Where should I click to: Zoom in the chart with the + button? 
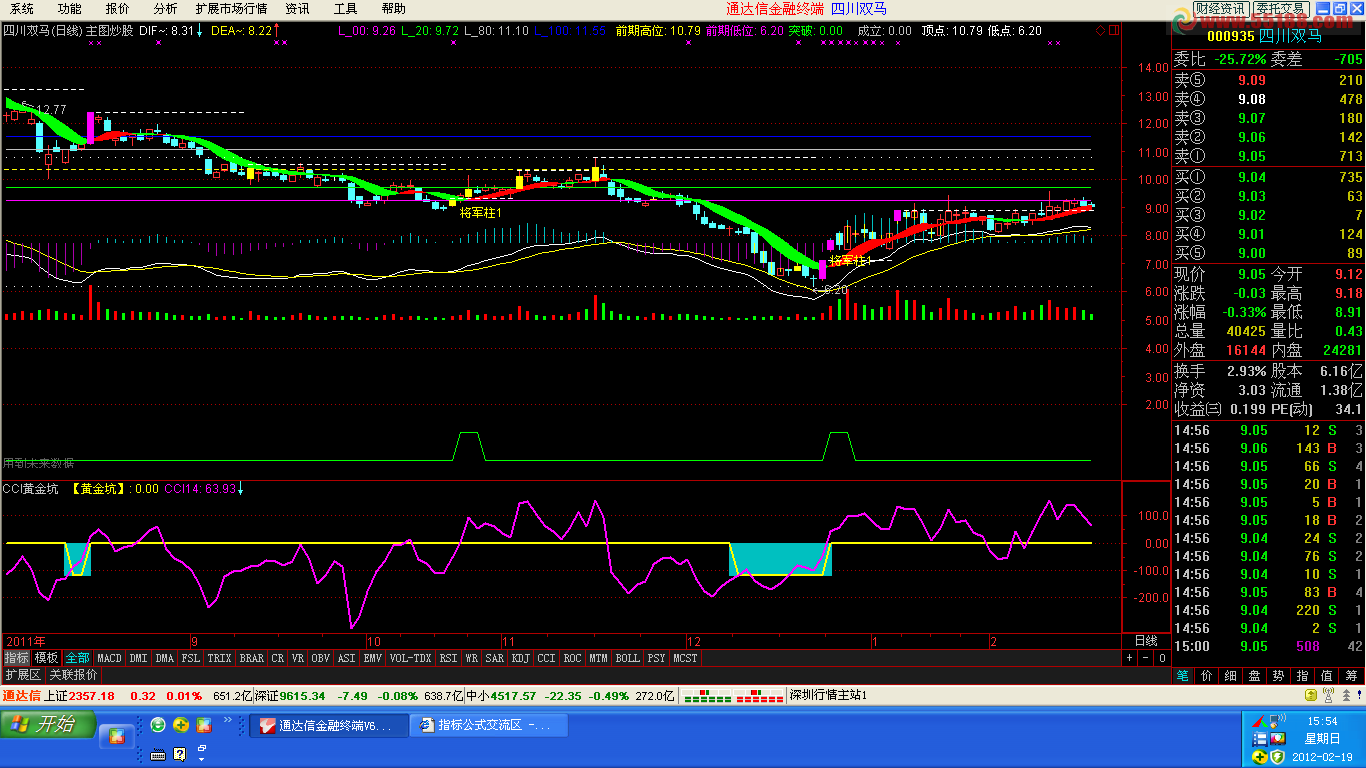pyautogui.click(x=1129, y=658)
